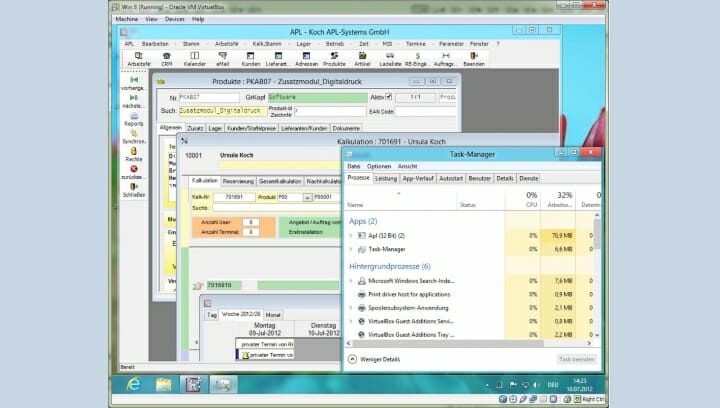Select Kunden/Staffelpreise tab in Produkte
Viewport: 720px width, 408px height.
pyautogui.click(x=251, y=128)
